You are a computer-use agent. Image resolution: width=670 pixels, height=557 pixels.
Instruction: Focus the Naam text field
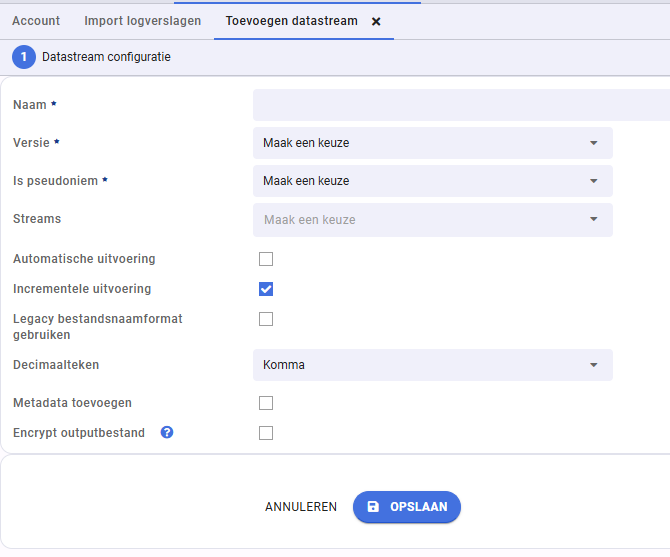pos(461,105)
